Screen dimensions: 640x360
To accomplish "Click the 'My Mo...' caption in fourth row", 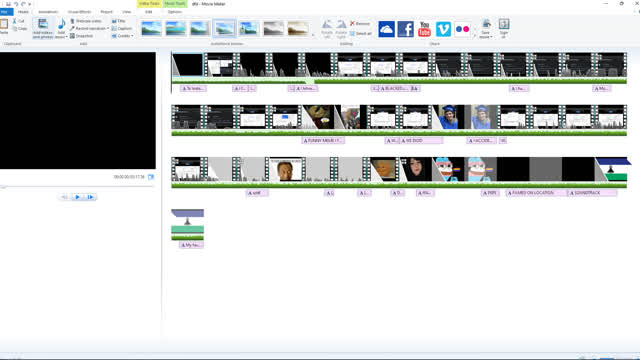I will (191, 245).
